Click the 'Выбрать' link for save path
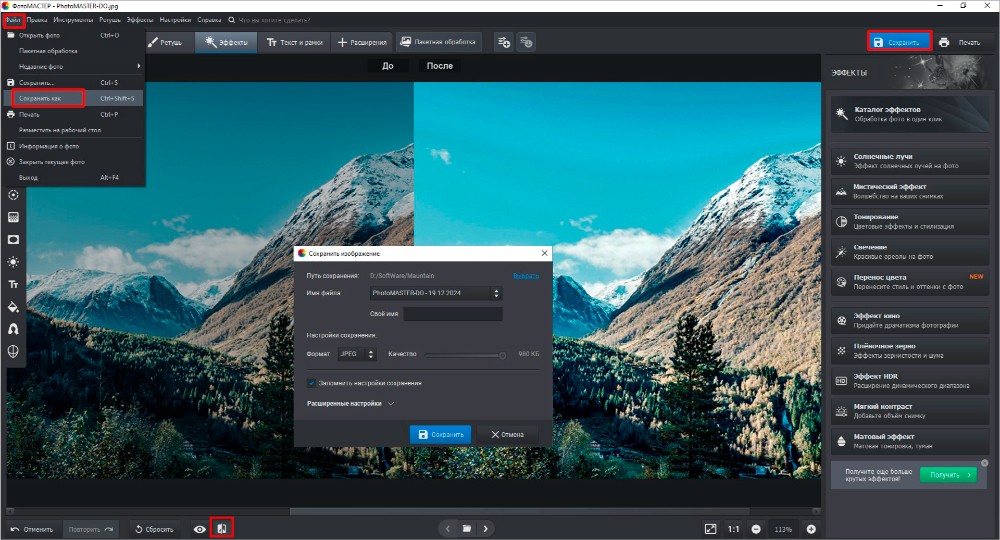The image size is (1000, 540). [526, 275]
